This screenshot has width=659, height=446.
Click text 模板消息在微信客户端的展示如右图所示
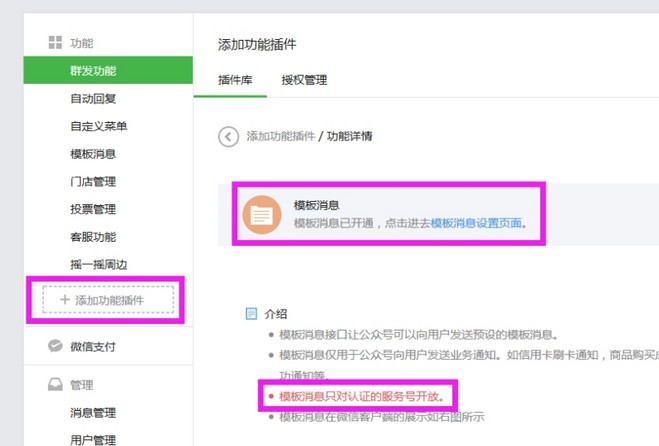click(382, 417)
